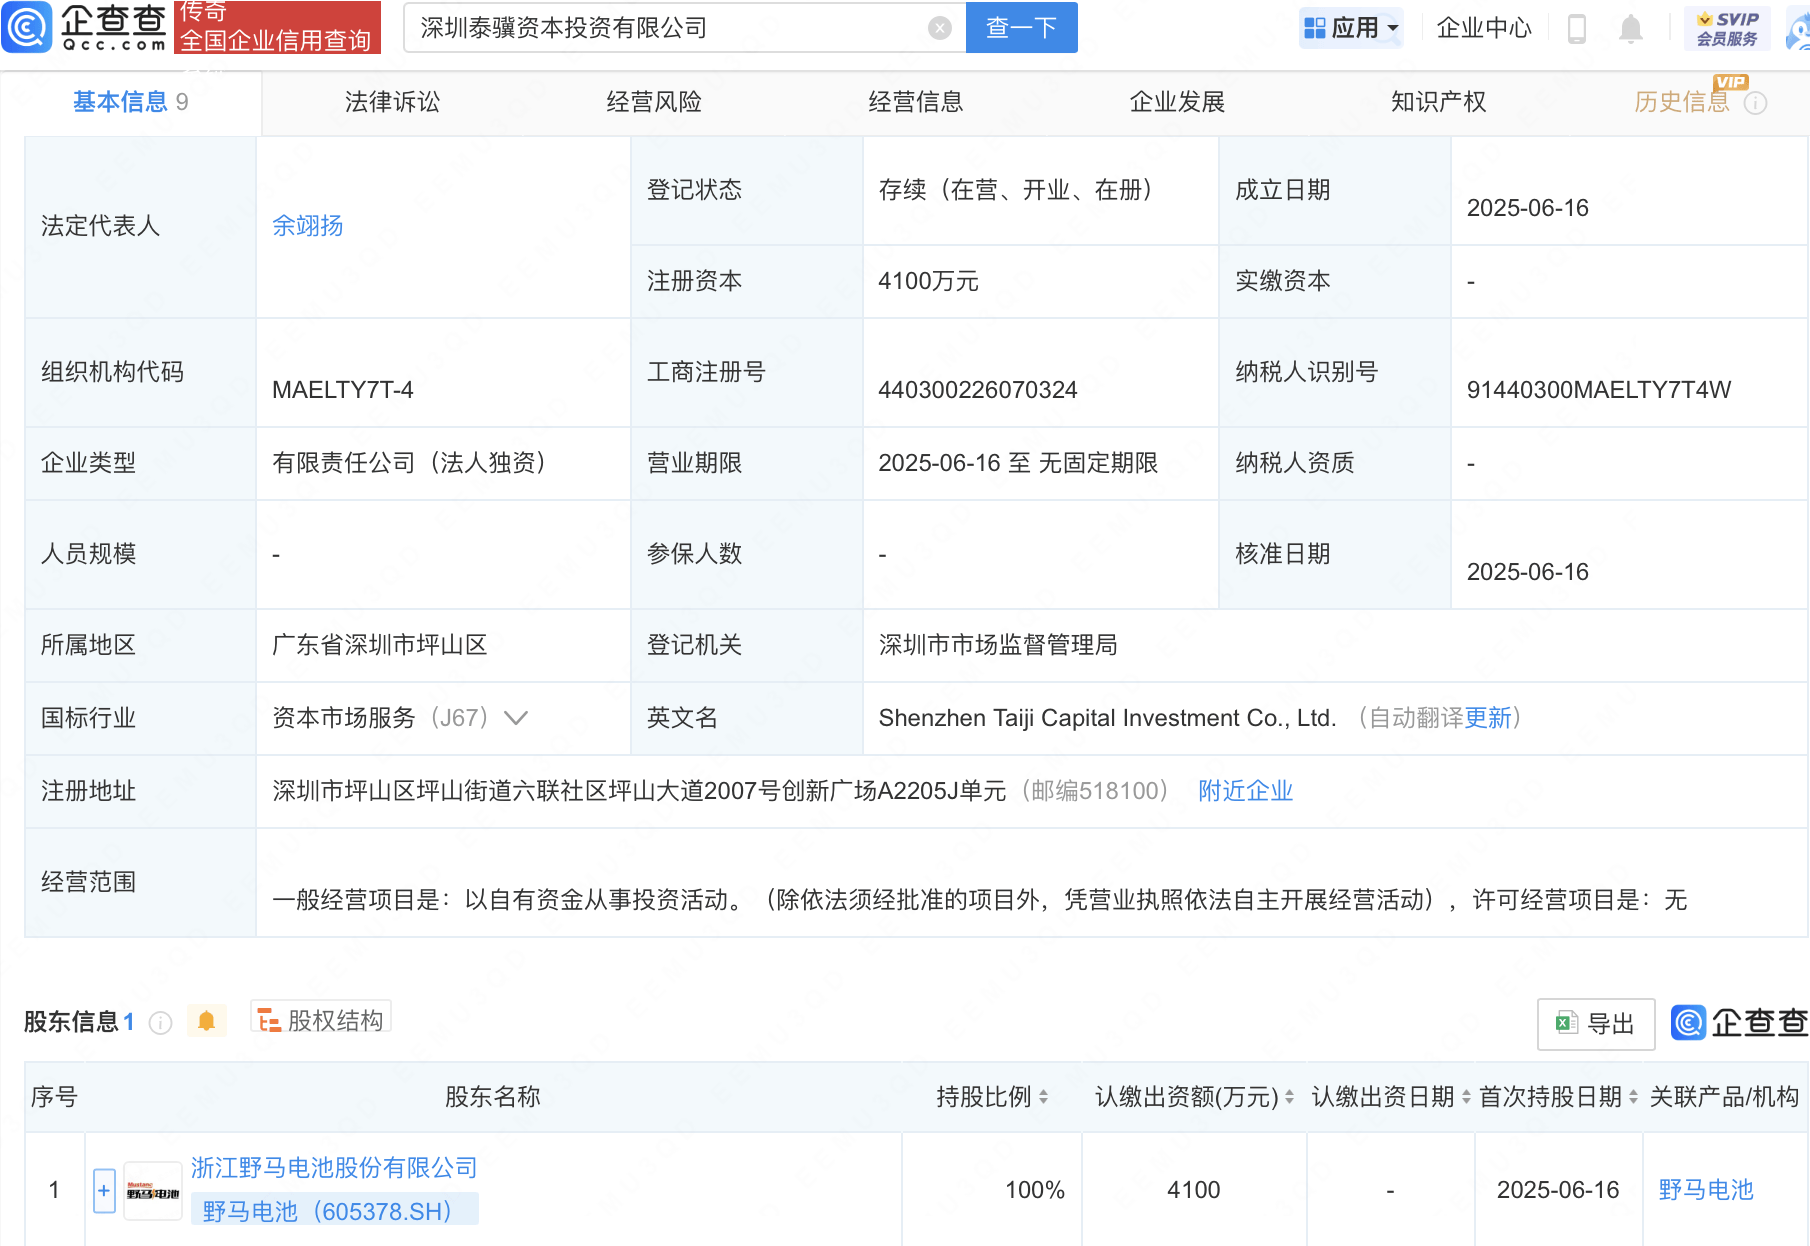Click the 导出 export button
This screenshot has width=1810, height=1246.
(1596, 1024)
